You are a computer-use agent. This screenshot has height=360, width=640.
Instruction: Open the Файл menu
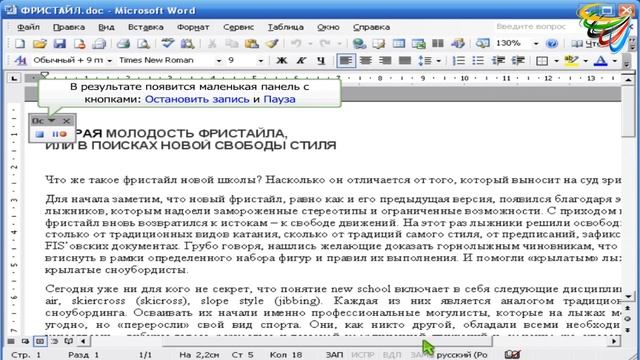point(28,27)
